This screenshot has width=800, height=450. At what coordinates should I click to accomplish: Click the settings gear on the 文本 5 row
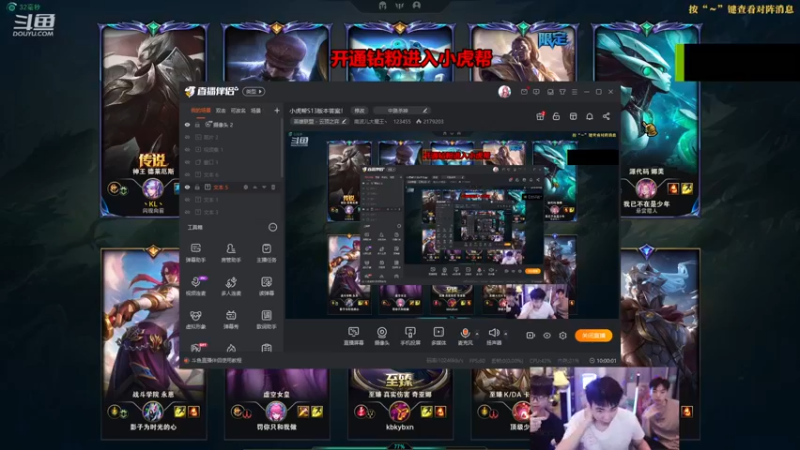coord(245,187)
